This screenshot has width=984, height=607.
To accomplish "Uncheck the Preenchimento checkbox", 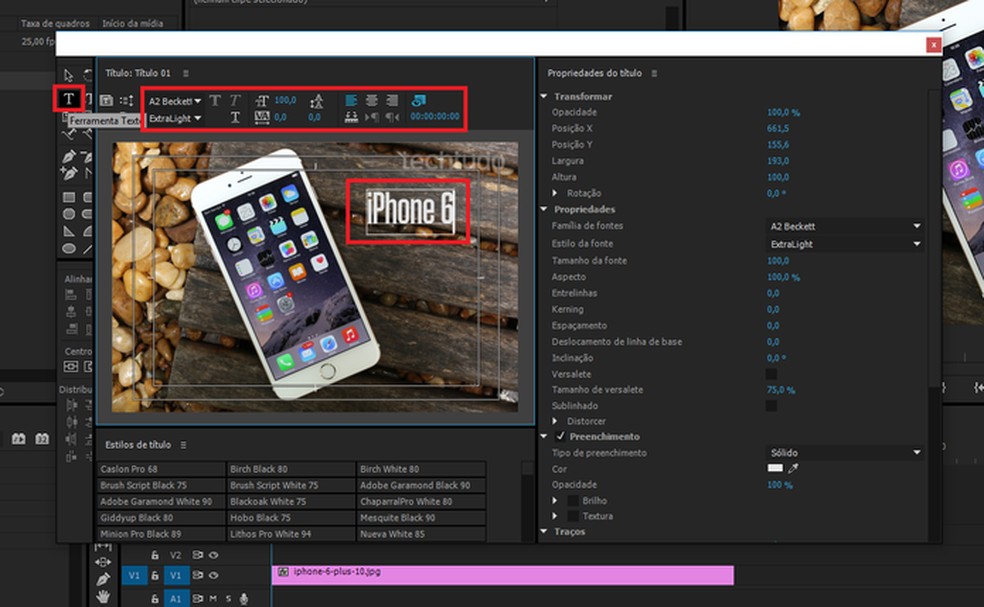I will [560, 437].
